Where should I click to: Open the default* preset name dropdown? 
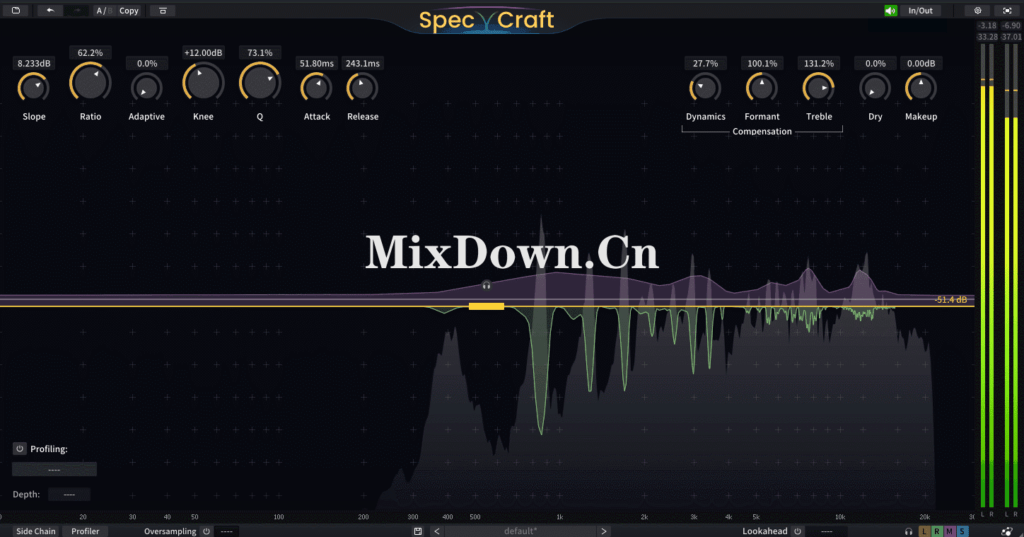click(520, 531)
